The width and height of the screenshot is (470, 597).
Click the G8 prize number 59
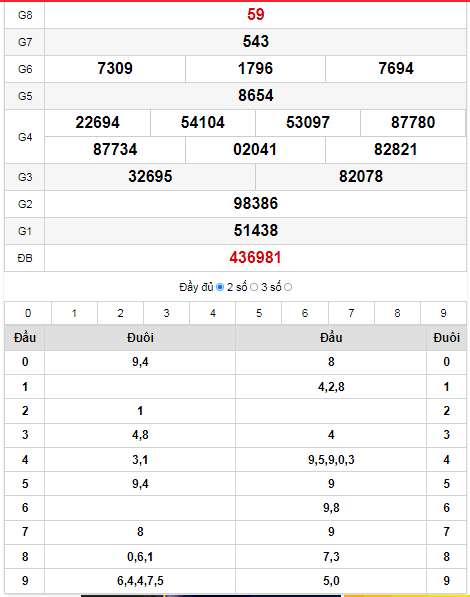[256, 14]
